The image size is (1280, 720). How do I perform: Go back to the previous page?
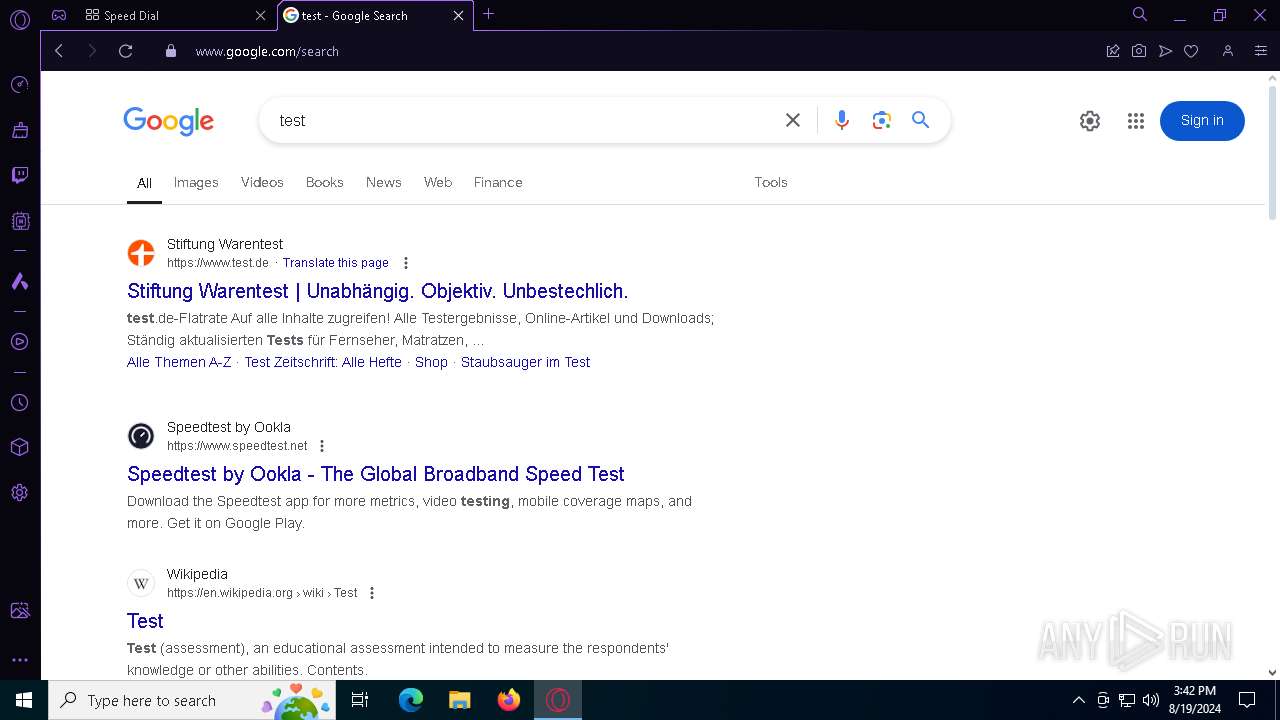(59, 51)
